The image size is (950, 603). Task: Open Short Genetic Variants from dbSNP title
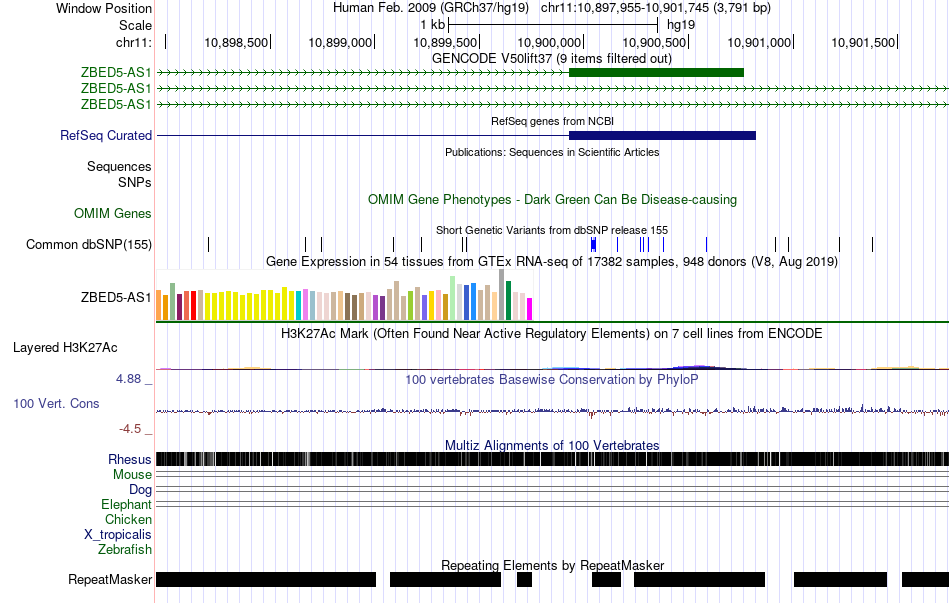[552, 230]
